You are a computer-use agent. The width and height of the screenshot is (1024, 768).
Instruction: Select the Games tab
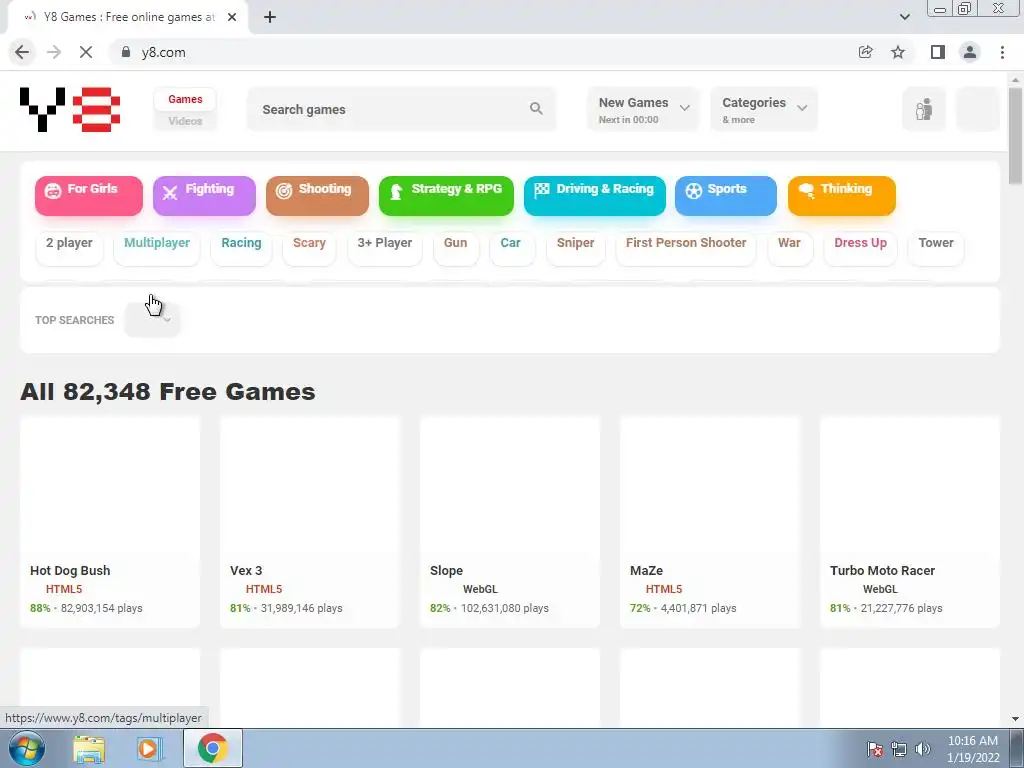coord(185,99)
